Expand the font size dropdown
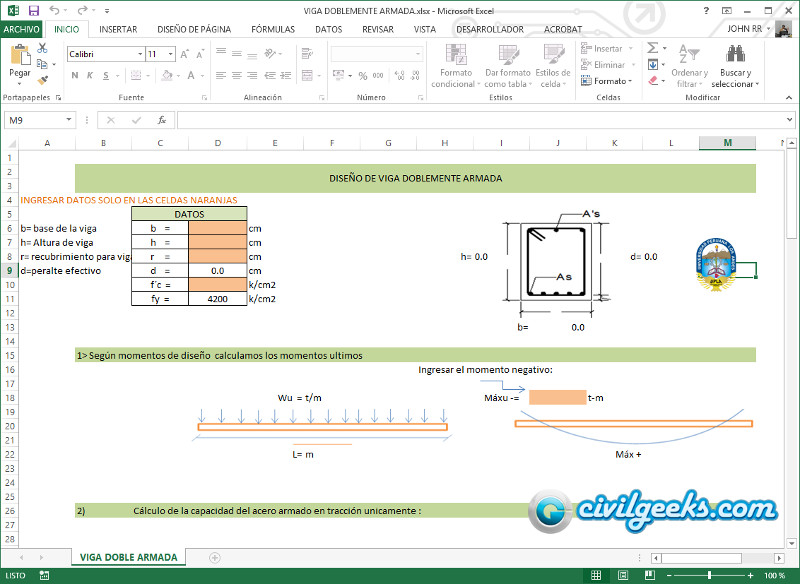The image size is (800, 584). pos(171,54)
